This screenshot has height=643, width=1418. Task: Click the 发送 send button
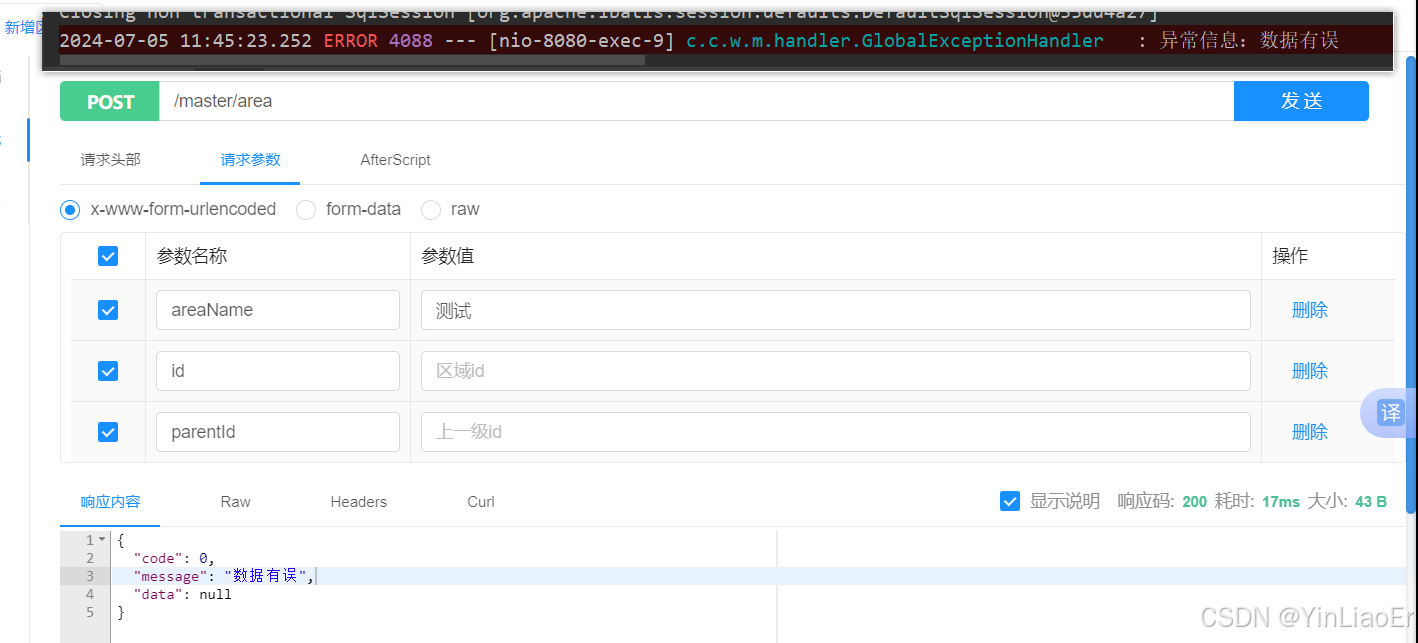click(x=1301, y=101)
